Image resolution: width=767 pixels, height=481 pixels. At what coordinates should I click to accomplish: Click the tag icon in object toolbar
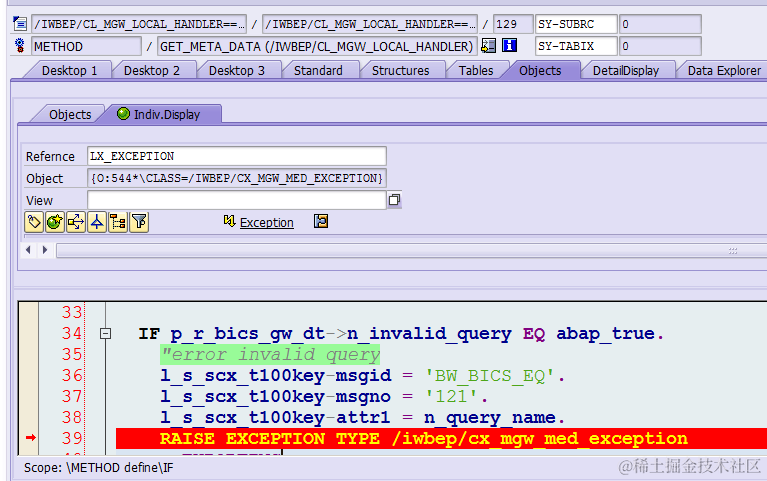point(34,222)
